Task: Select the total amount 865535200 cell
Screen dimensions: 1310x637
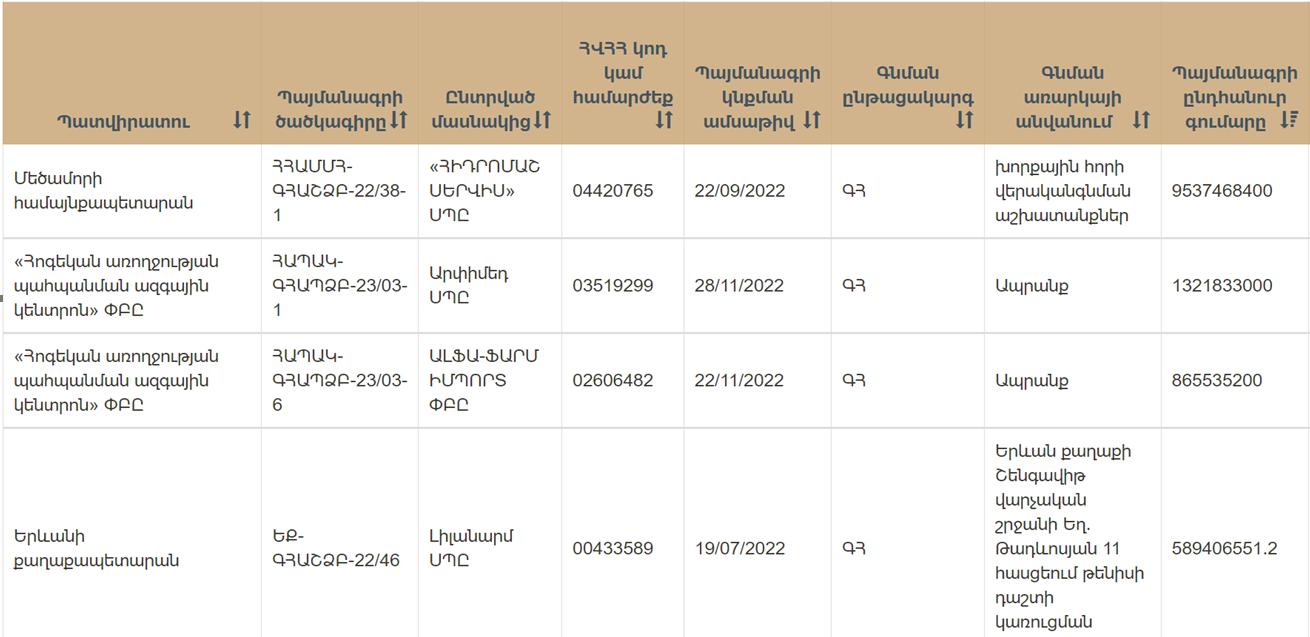Action: [x=1235, y=381]
